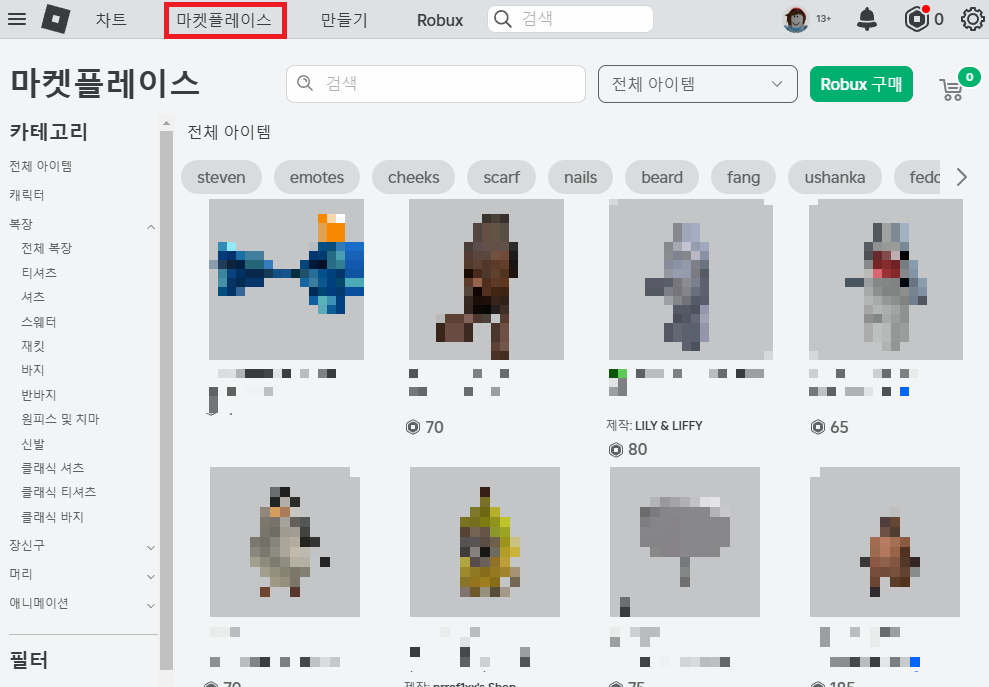Select 원피스 및 치마 subcategory
This screenshot has height=687, width=989.
pos(60,419)
